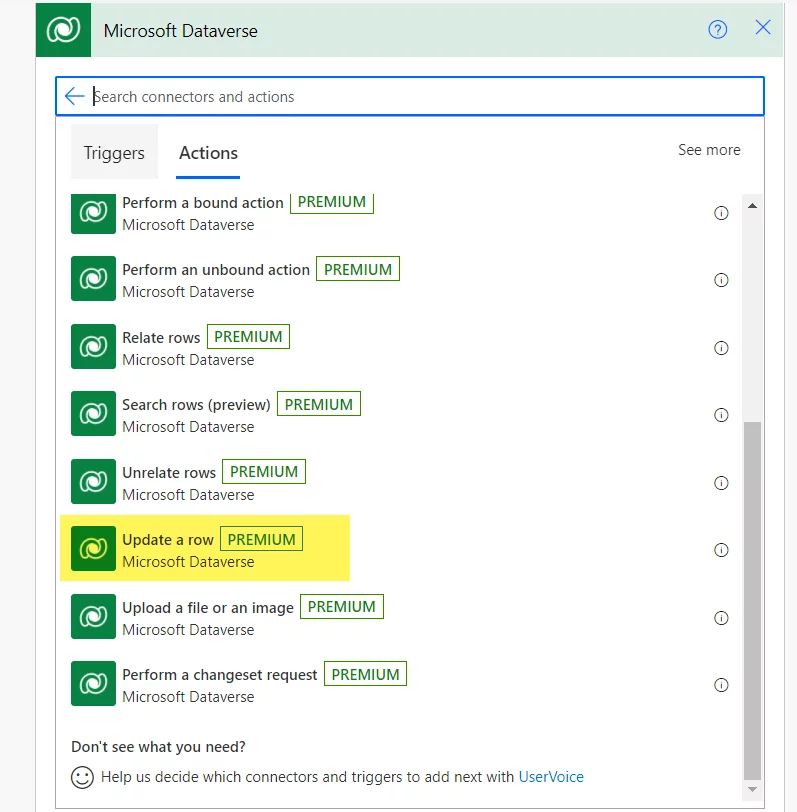Click PREMIUM badge on Perform an unbound action
The height and width of the screenshot is (812, 797).
358,269
